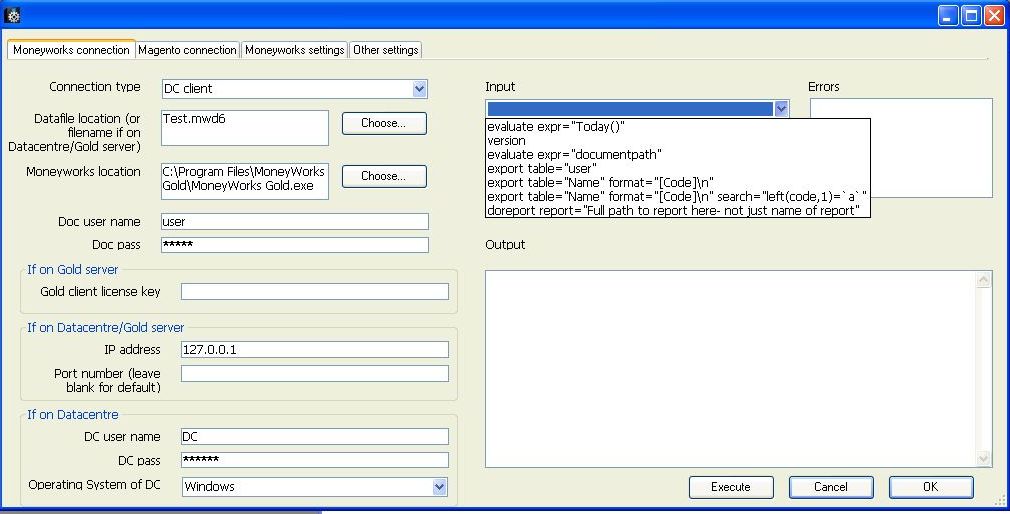
Task: Click the Execute button
Action: tap(730, 487)
